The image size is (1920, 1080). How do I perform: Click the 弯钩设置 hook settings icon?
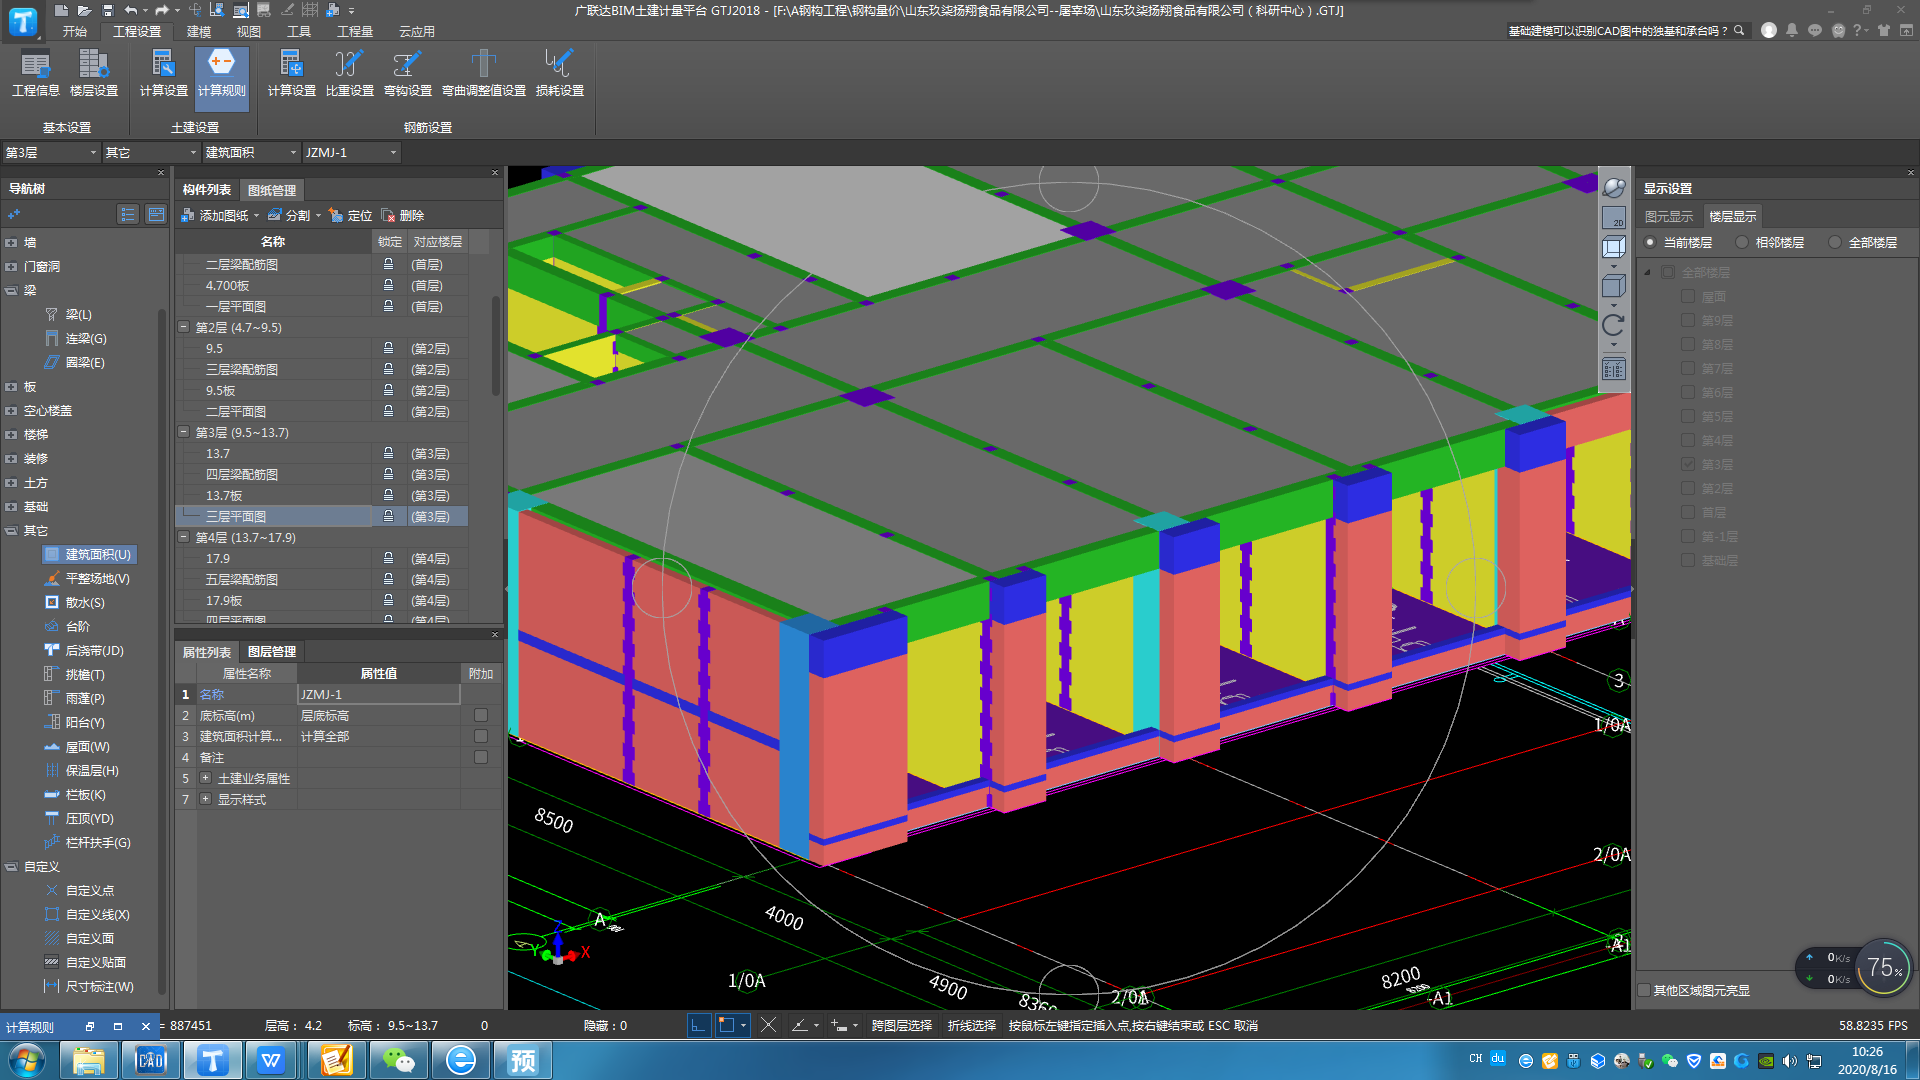[x=407, y=72]
